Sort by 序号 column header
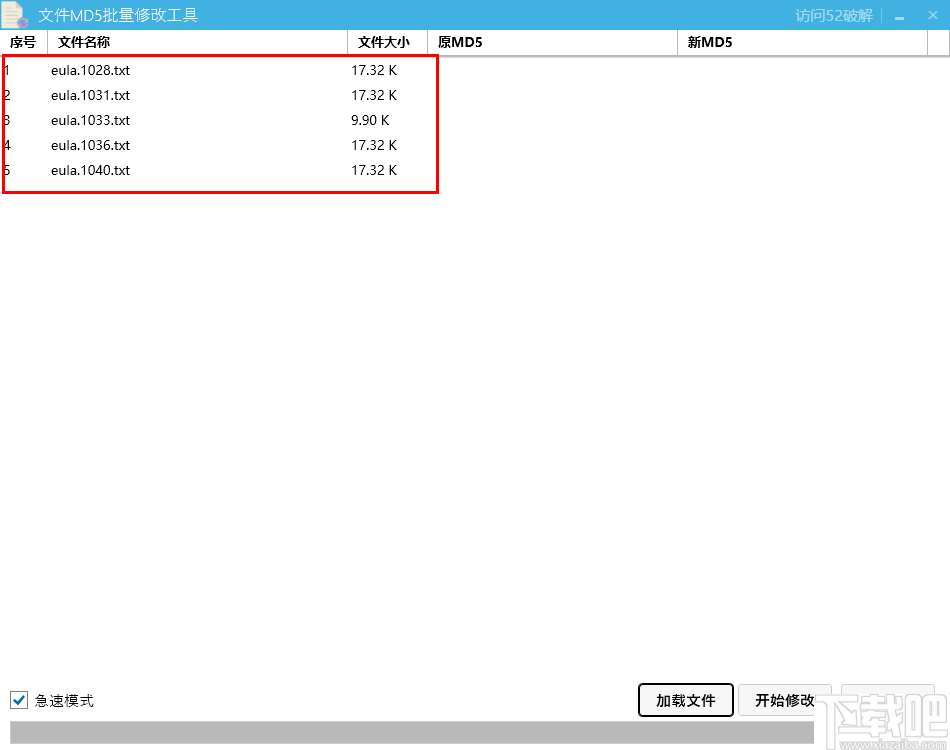Screen dimensions: 950x750 (x=24, y=42)
